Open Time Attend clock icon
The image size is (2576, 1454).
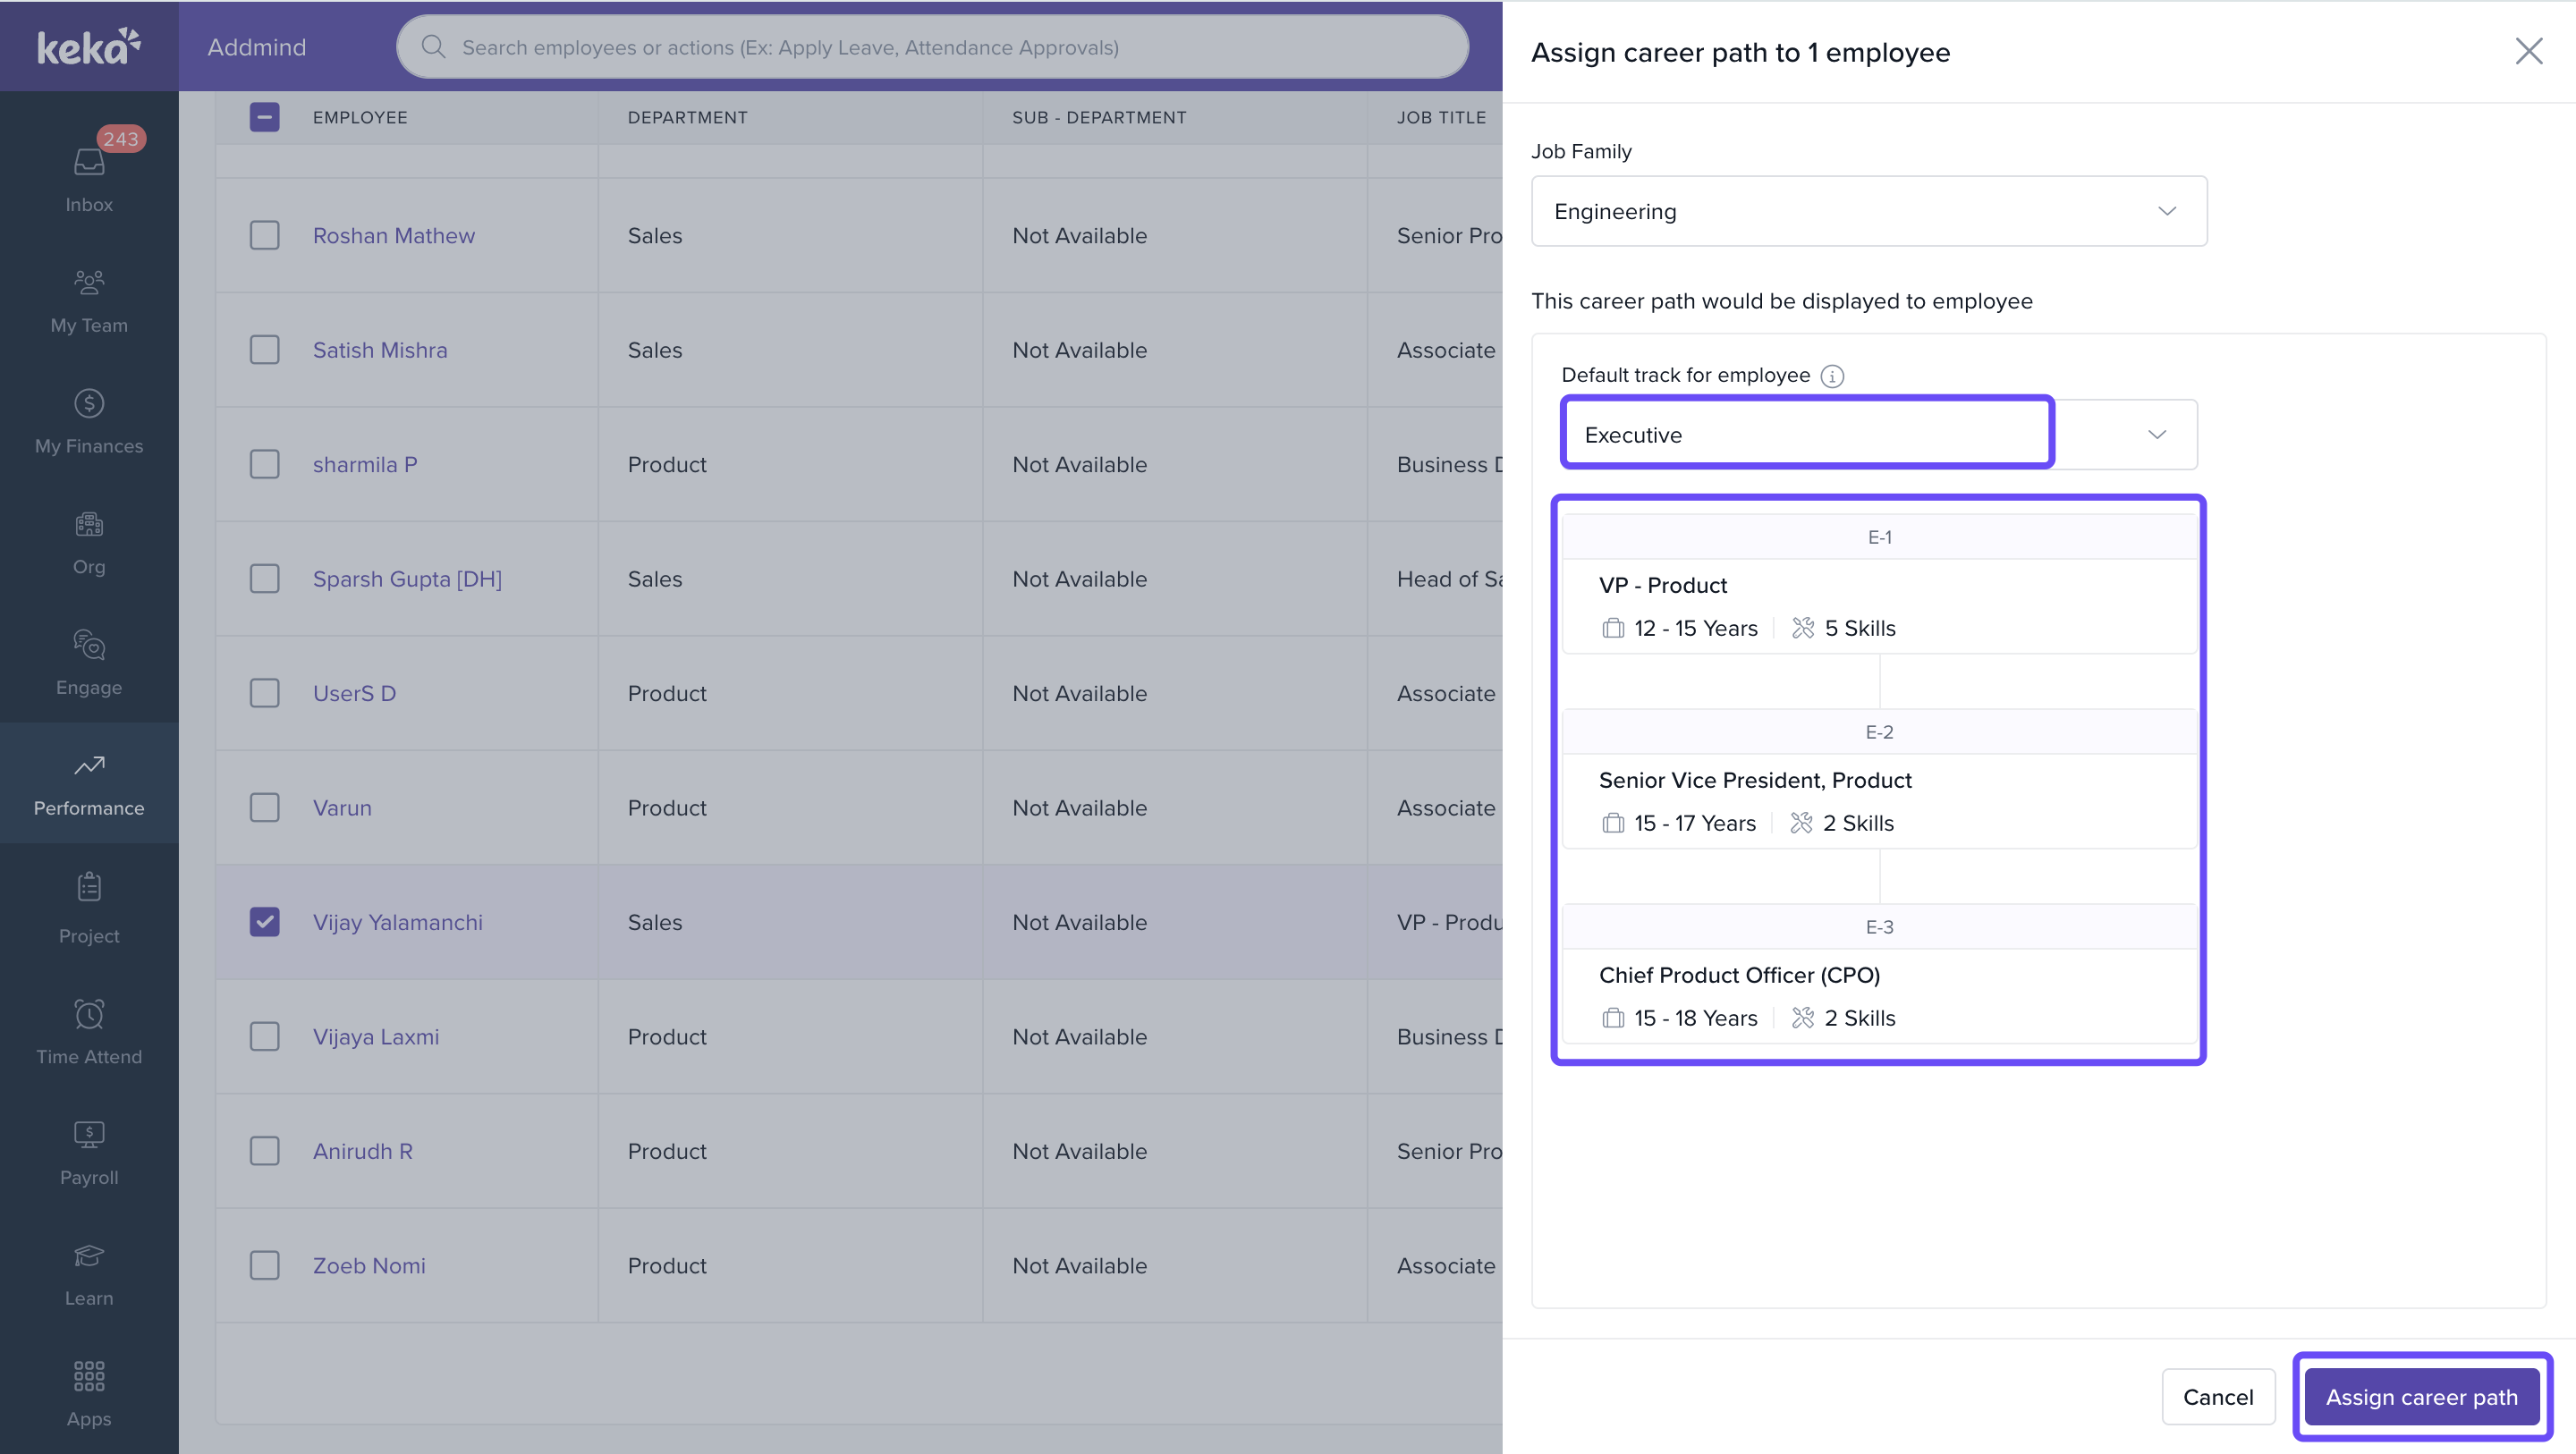[x=89, y=1014]
